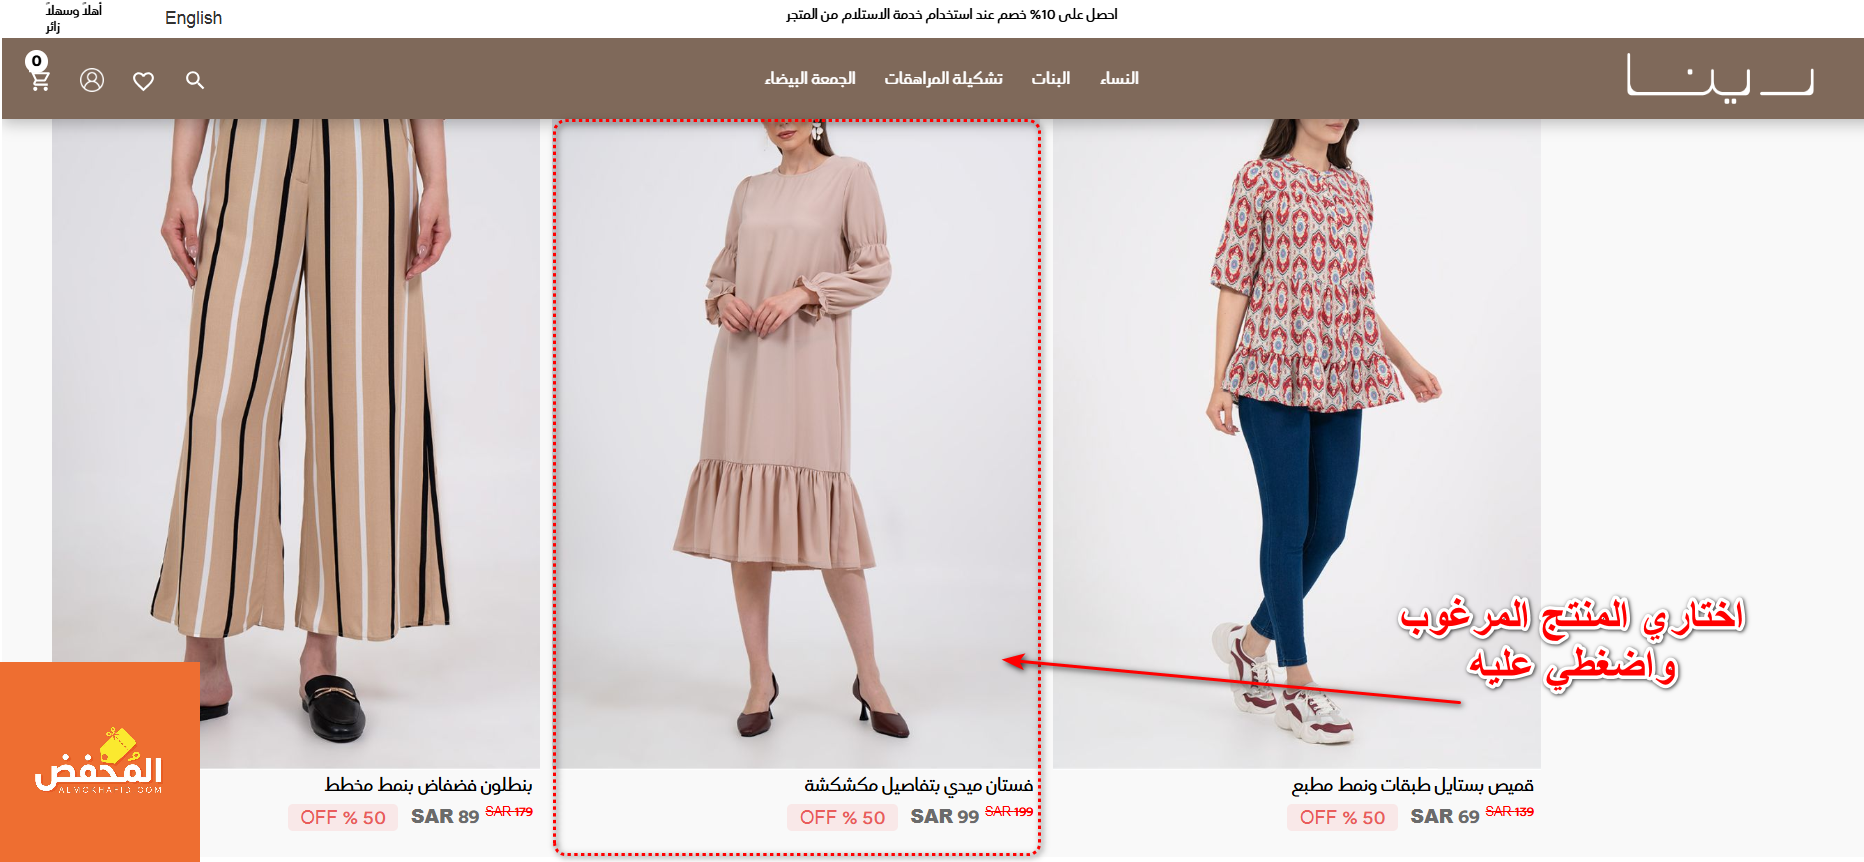This screenshot has height=862, width=1864.
Task: Switch site language to English
Action: [x=193, y=18]
